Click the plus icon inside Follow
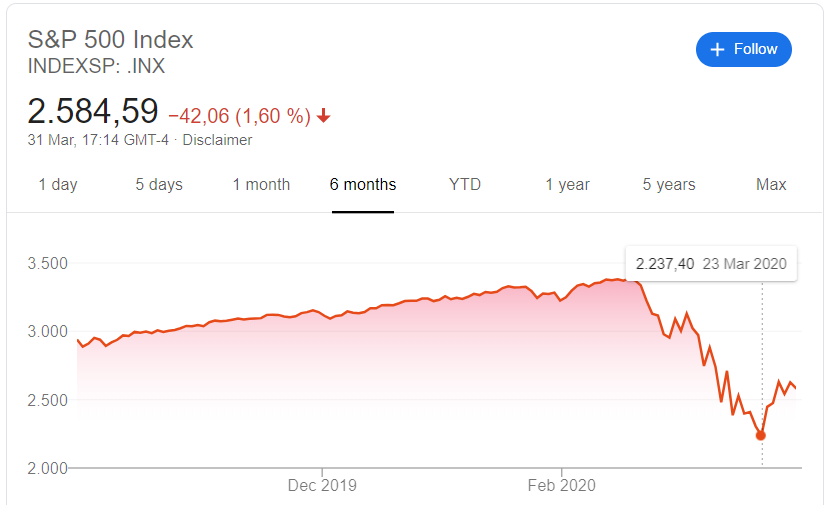 tap(716, 49)
